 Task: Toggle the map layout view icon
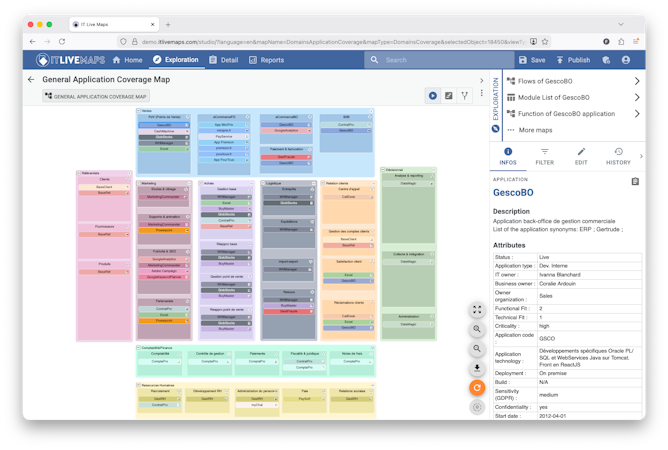(x=449, y=96)
